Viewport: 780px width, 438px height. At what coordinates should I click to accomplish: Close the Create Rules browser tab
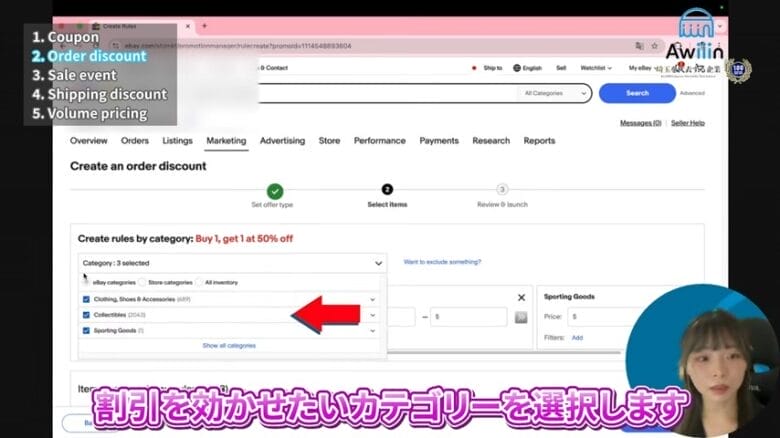pyautogui.click(x=188, y=26)
